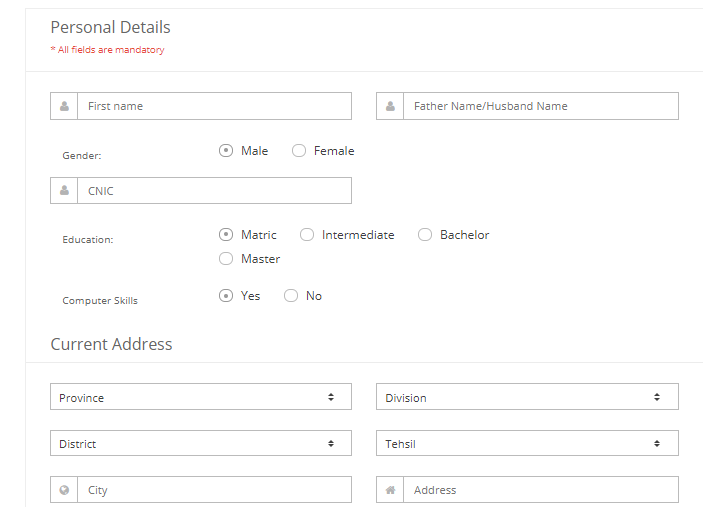Screen dimensions: 707x507
Task: Set Computer Skills to No
Action: (291, 296)
